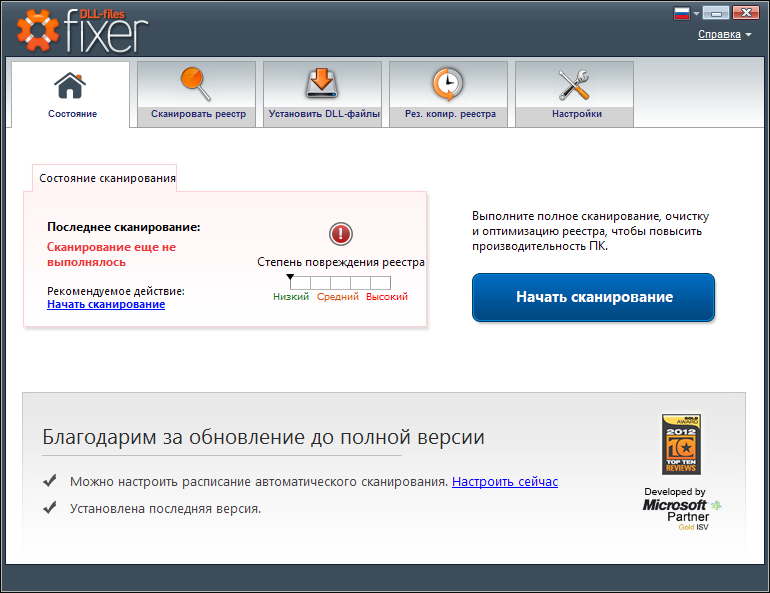
Task: Switch to Состояние tab label
Action: coord(72,114)
